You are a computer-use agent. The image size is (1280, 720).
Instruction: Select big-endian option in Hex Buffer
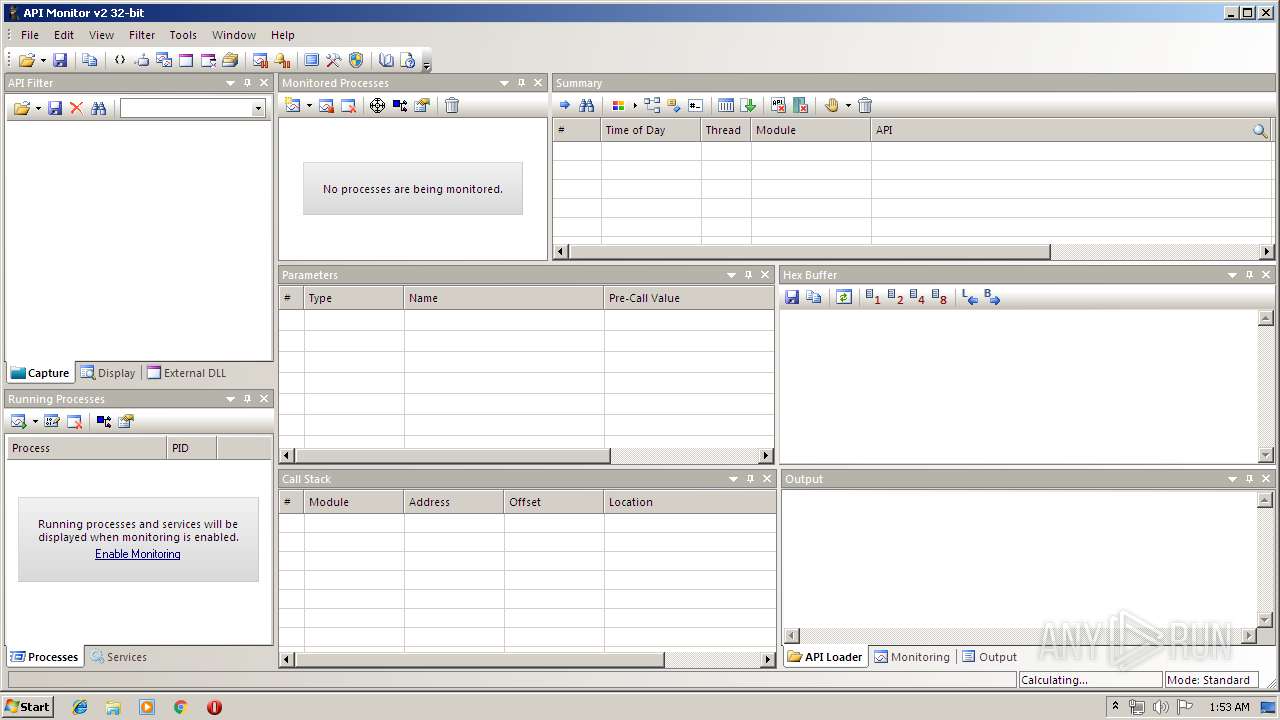tap(992, 297)
